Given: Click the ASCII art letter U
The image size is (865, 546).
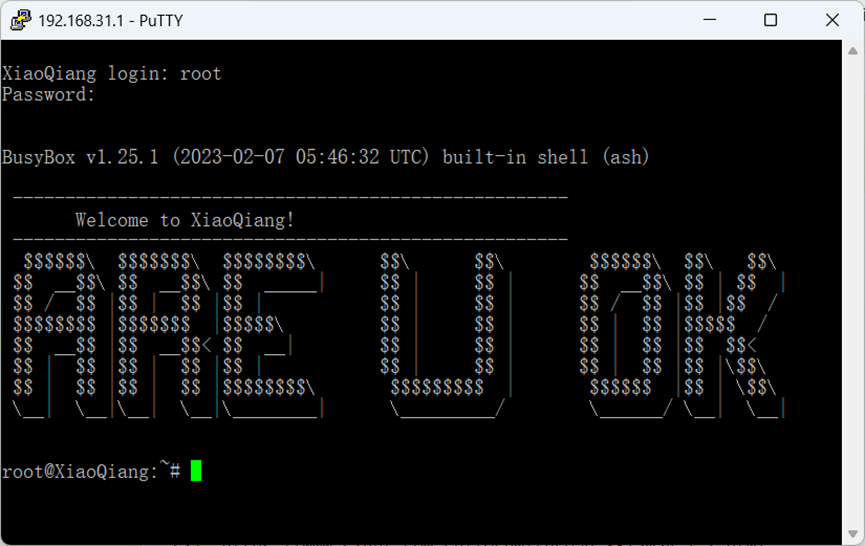Looking at the screenshot, I should click(447, 335).
